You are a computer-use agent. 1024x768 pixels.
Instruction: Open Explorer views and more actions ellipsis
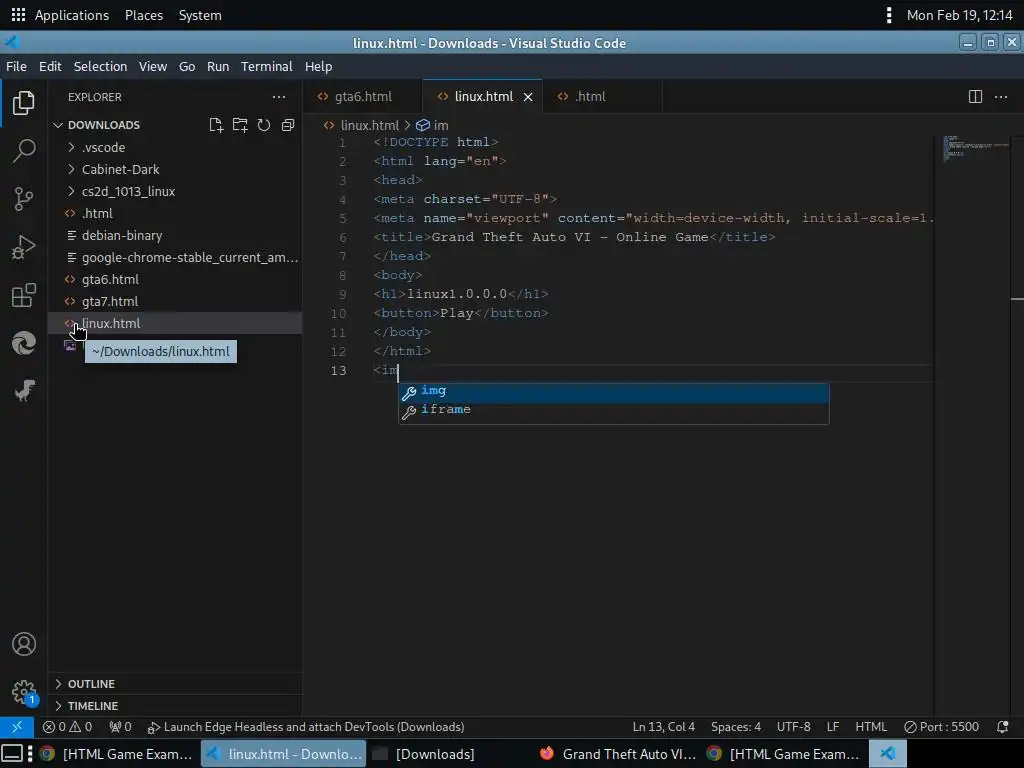[x=279, y=97]
